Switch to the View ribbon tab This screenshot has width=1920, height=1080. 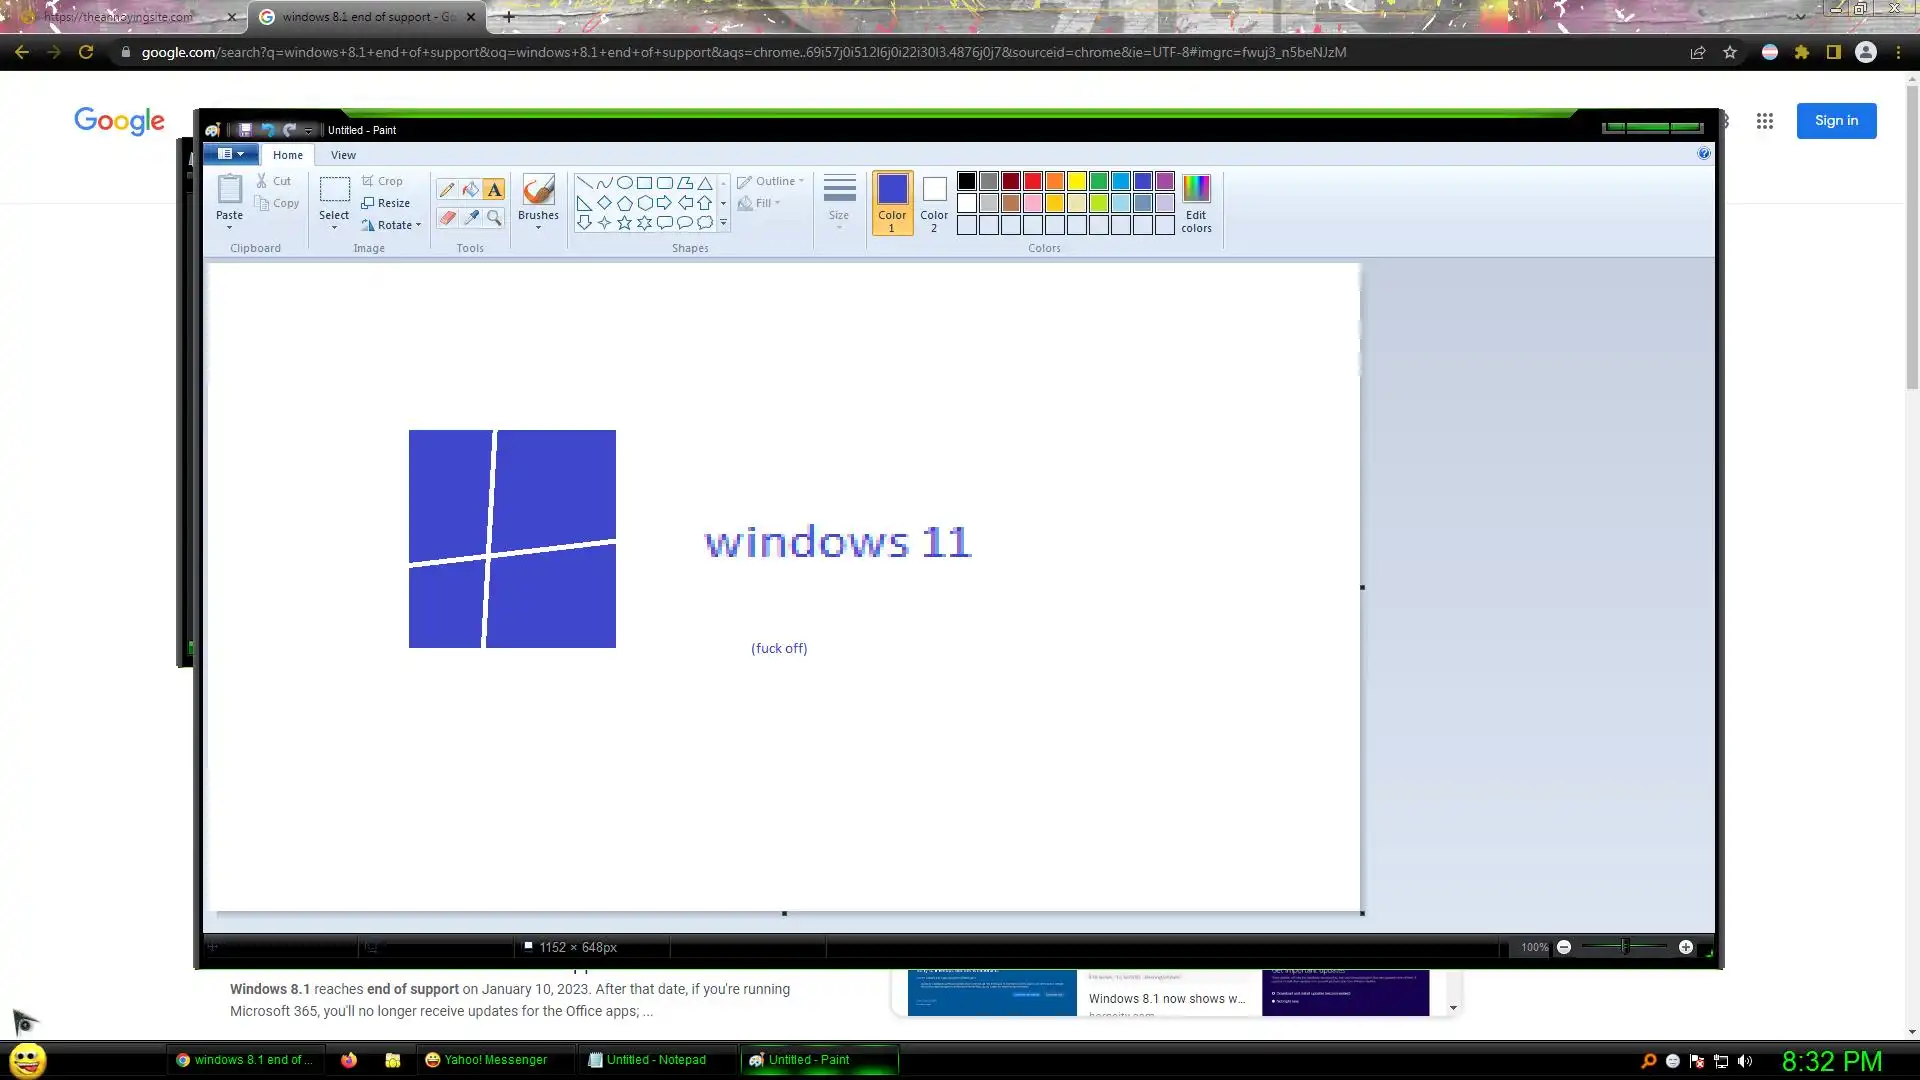(x=343, y=155)
